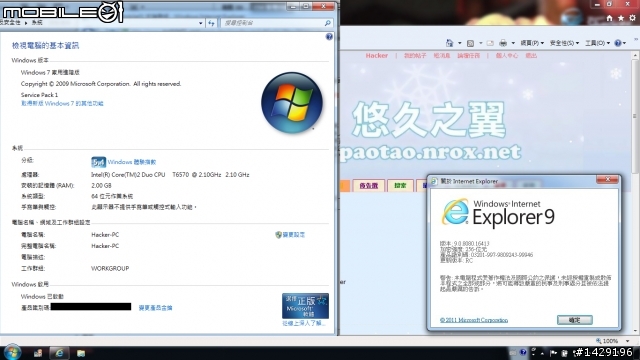The width and height of the screenshot is (640, 360).
Task: Click refresh button beside Control Panel address bar
Action: coord(211,23)
